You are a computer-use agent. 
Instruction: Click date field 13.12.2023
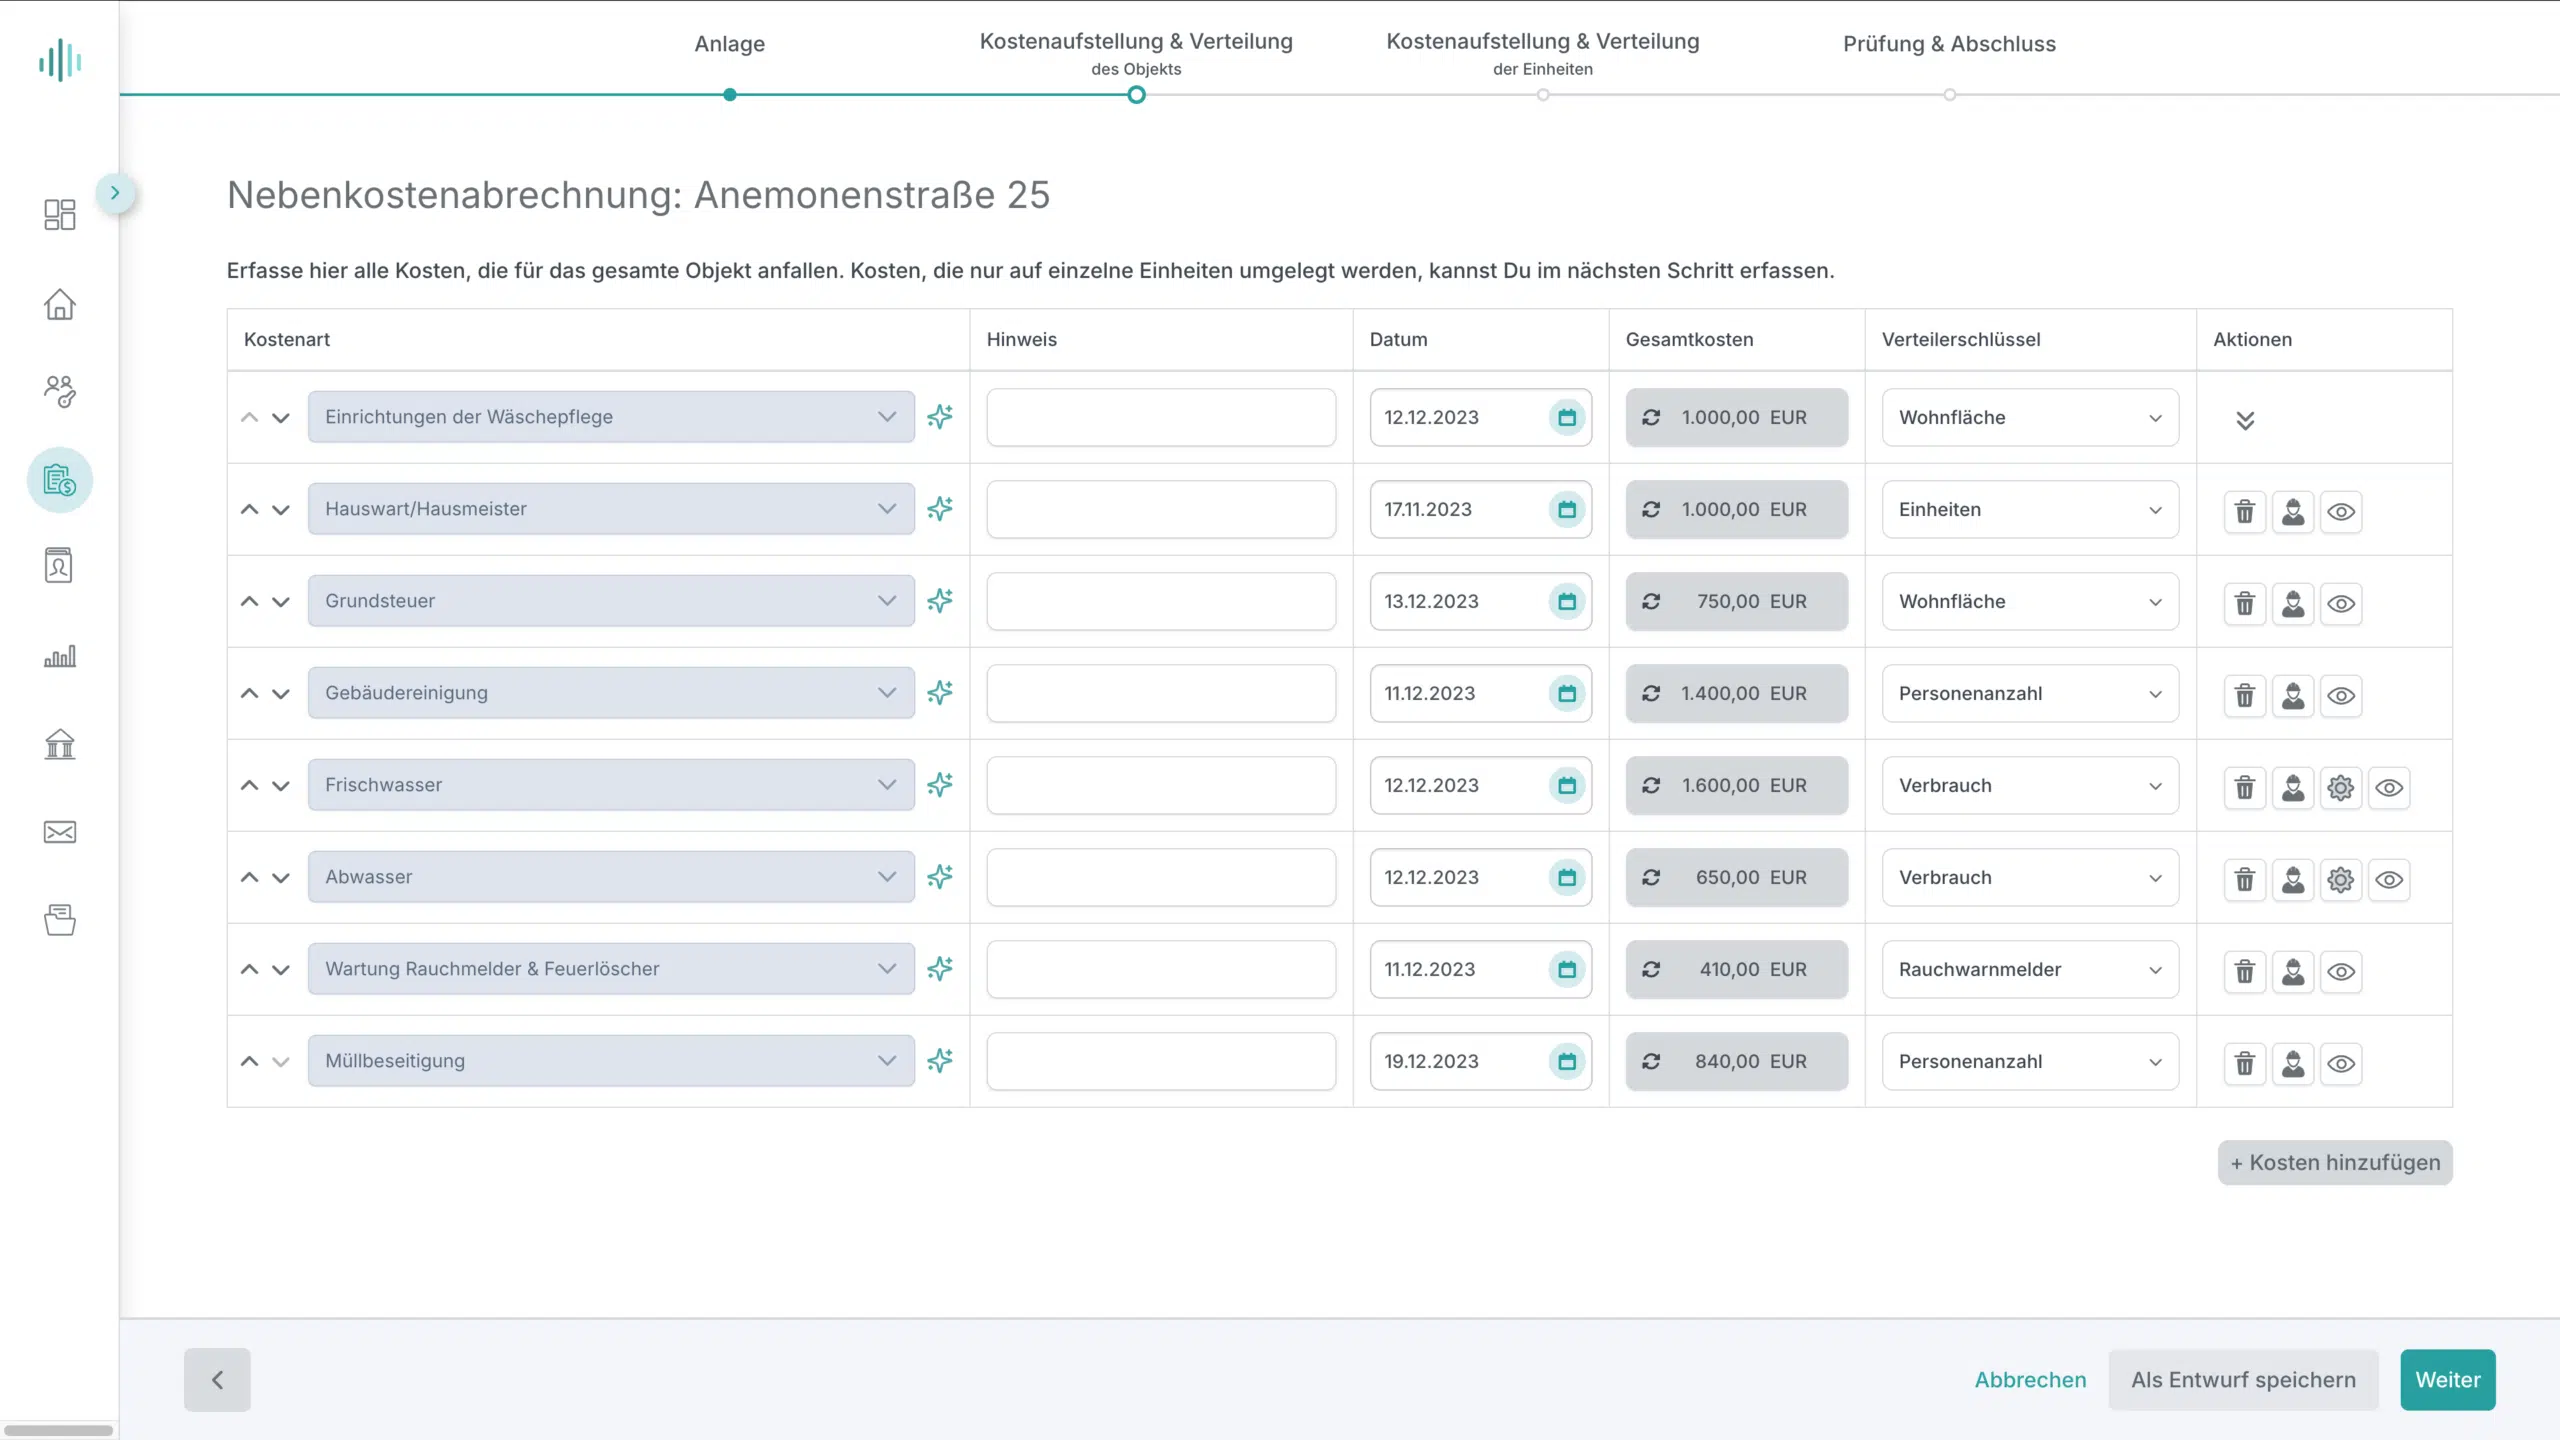[1481, 601]
